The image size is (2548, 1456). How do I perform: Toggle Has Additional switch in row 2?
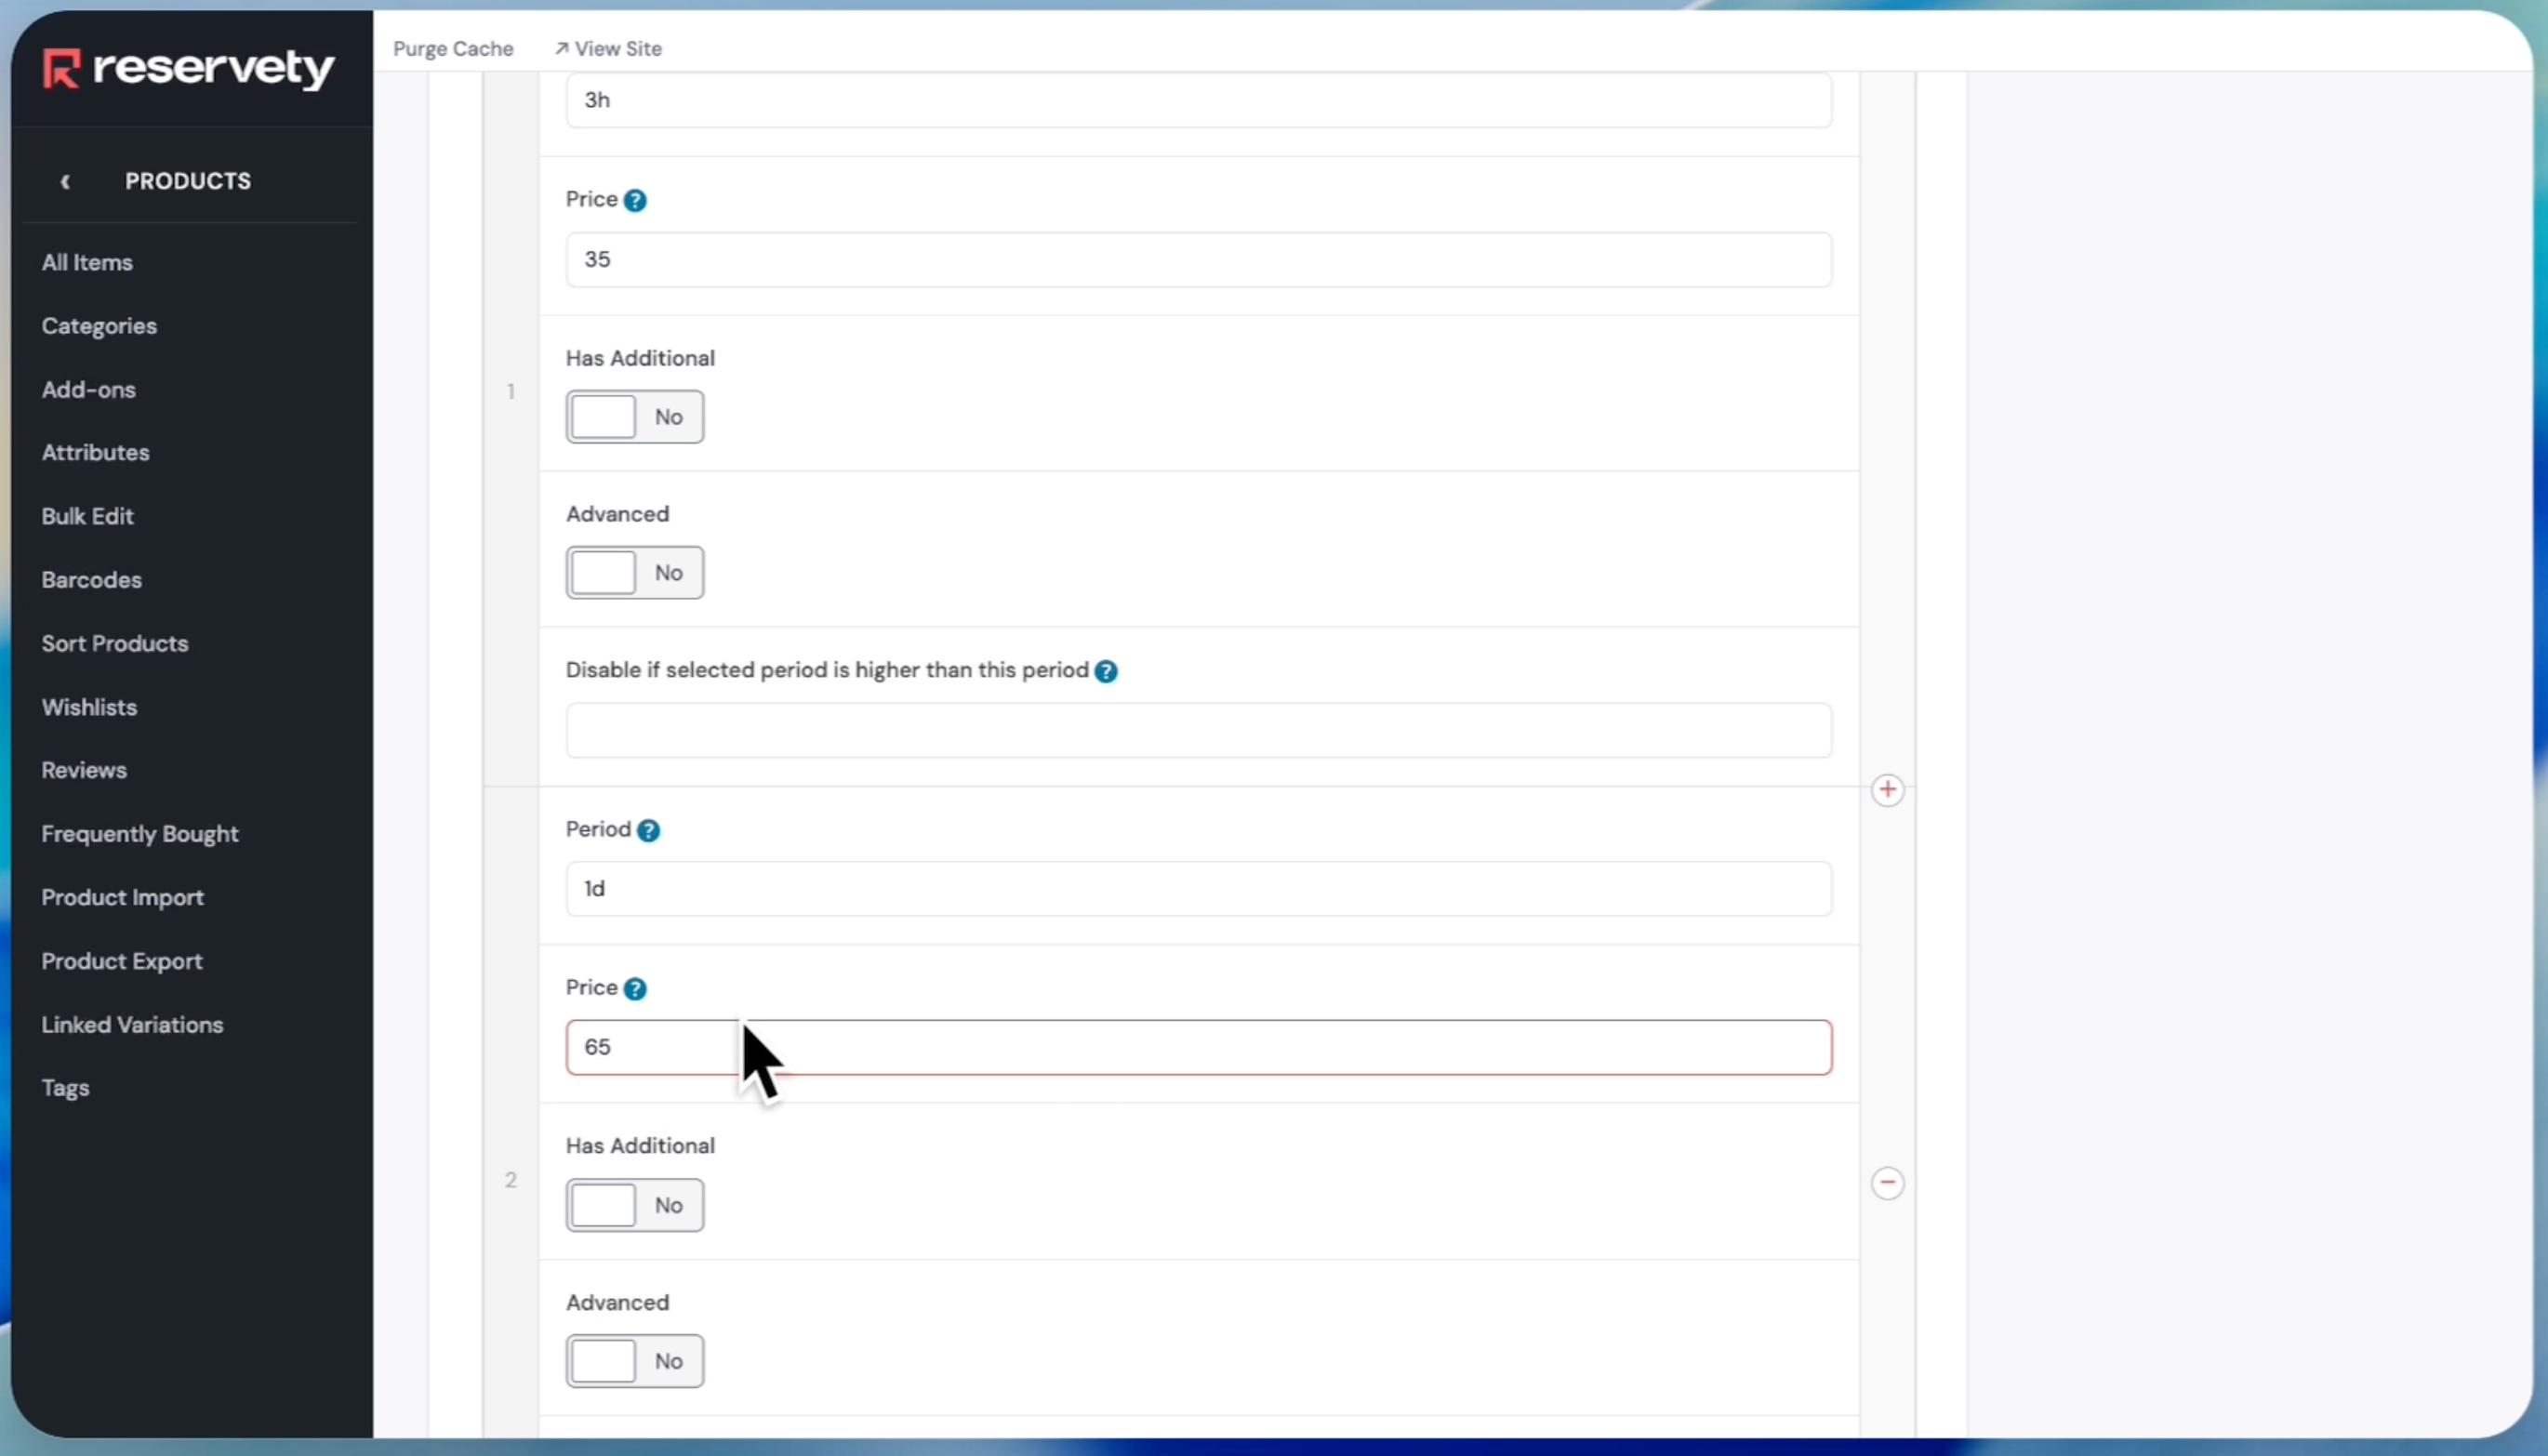point(634,1205)
